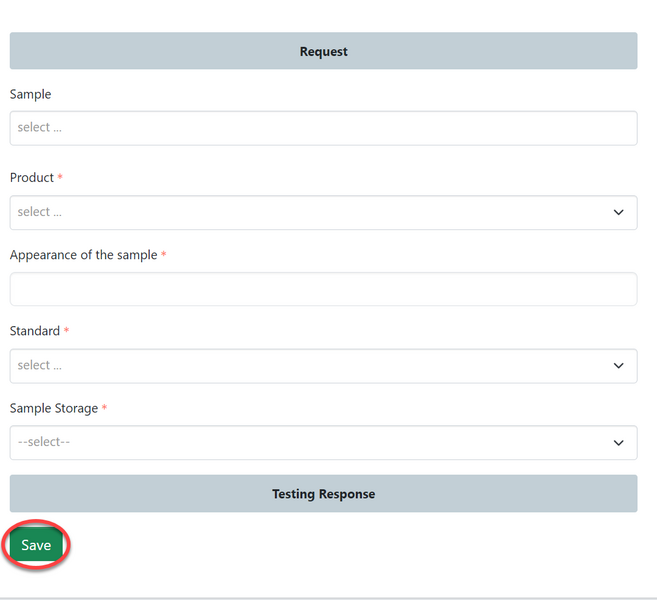Click the green Save button

36,545
